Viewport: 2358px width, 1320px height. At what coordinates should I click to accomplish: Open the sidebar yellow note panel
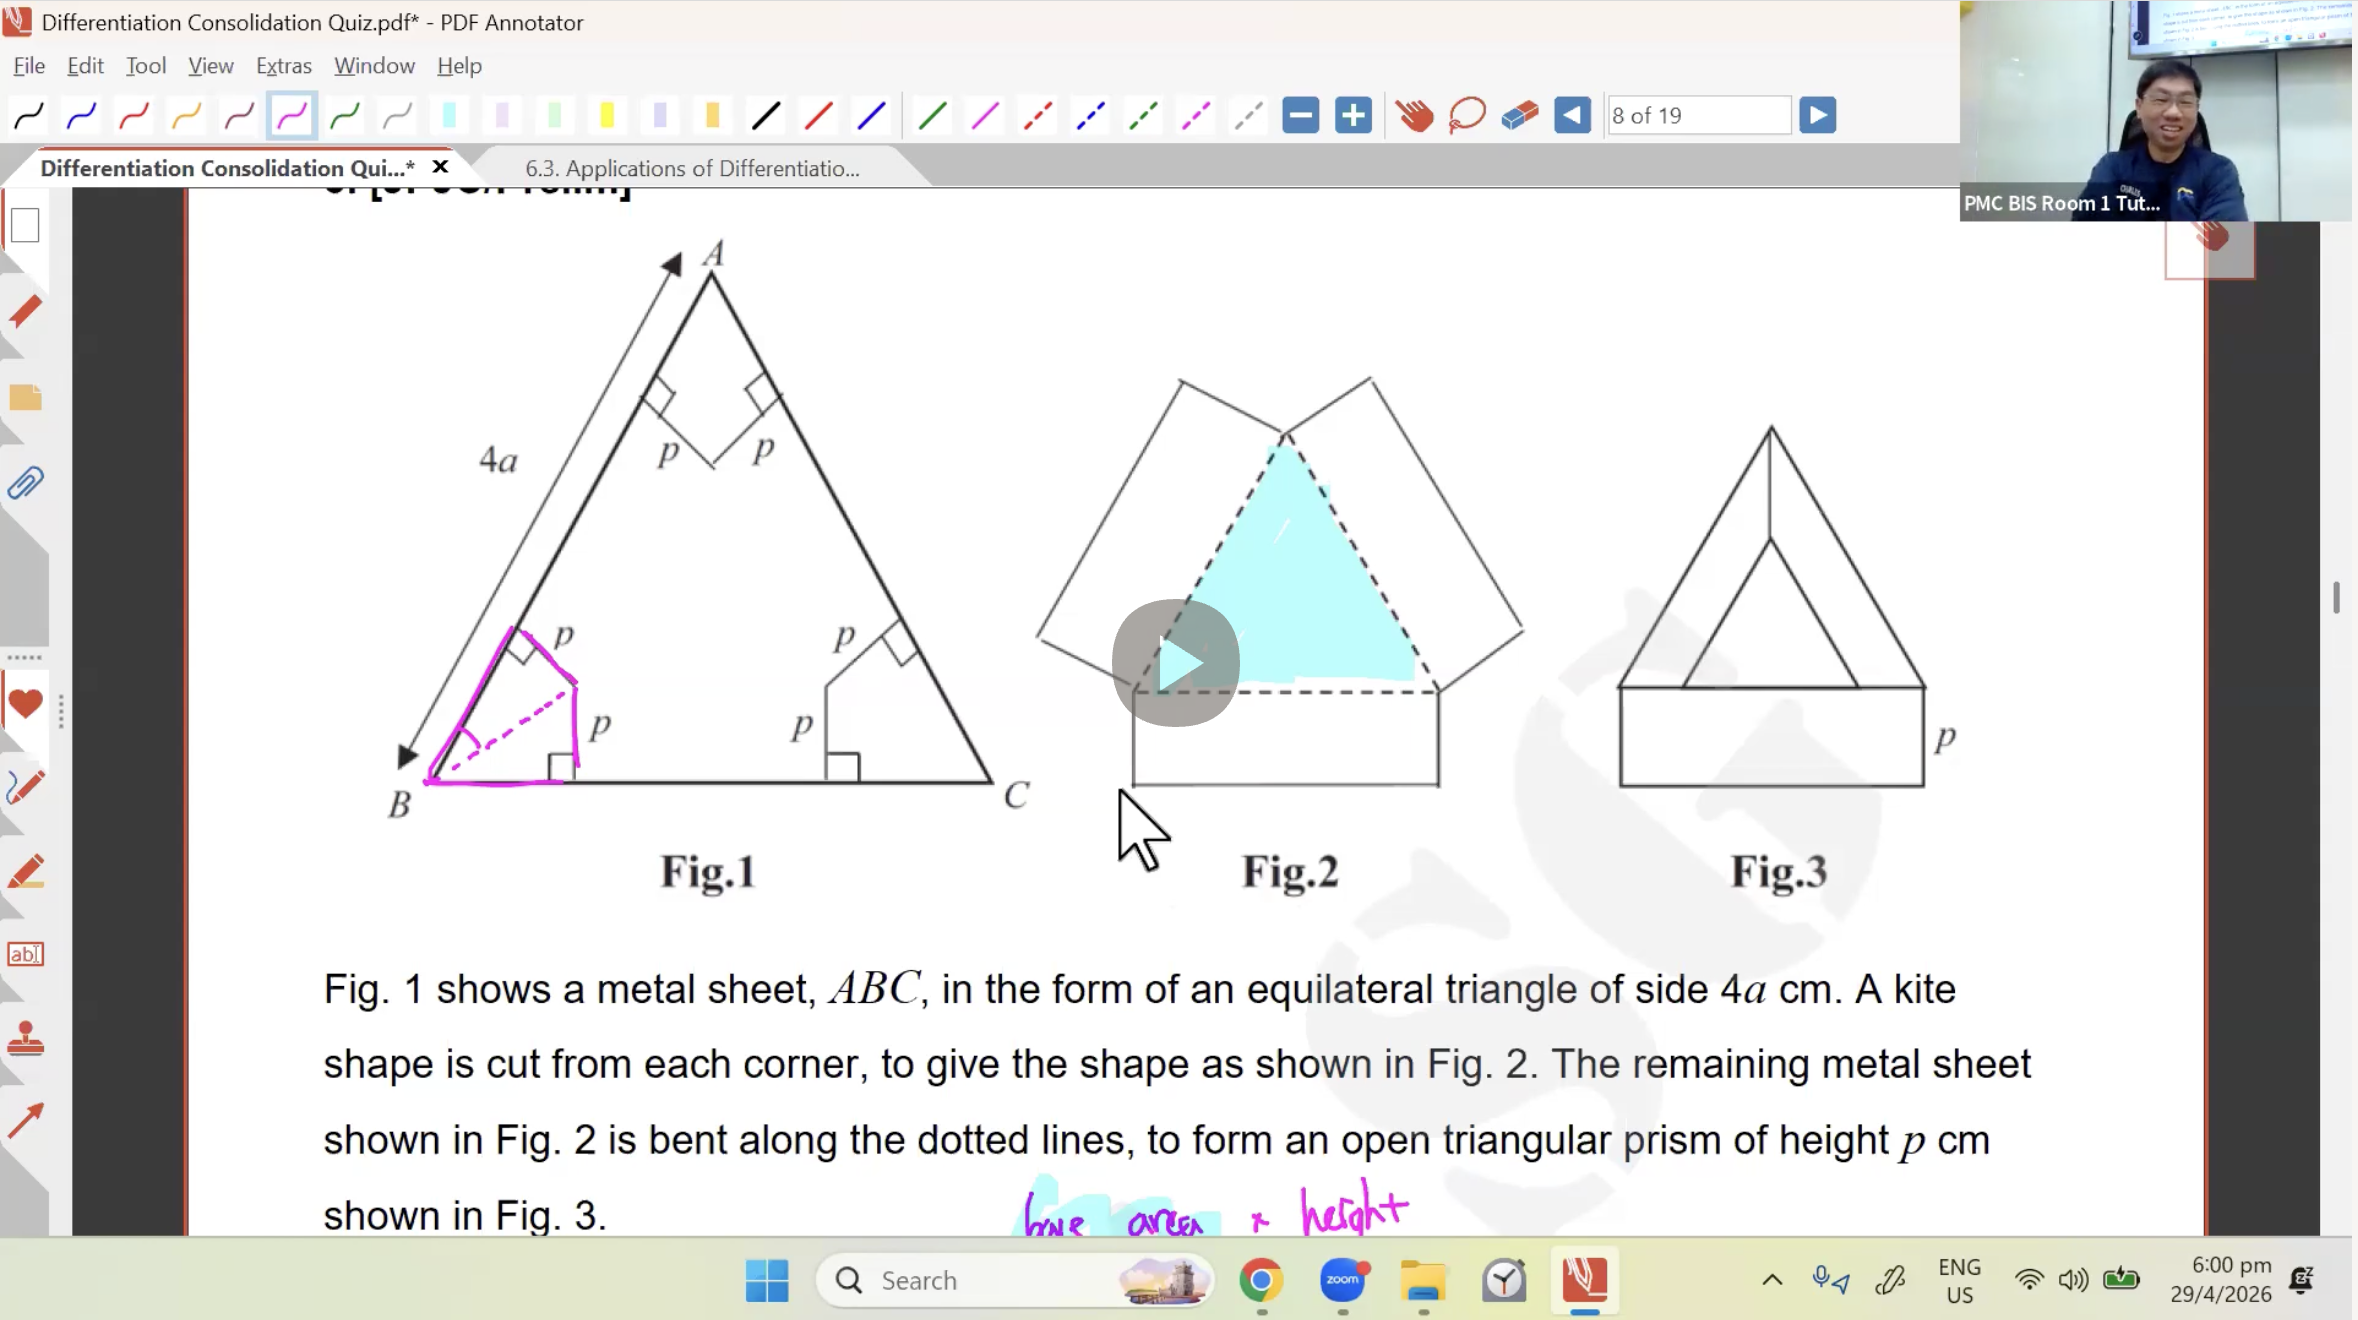[x=25, y=398]
